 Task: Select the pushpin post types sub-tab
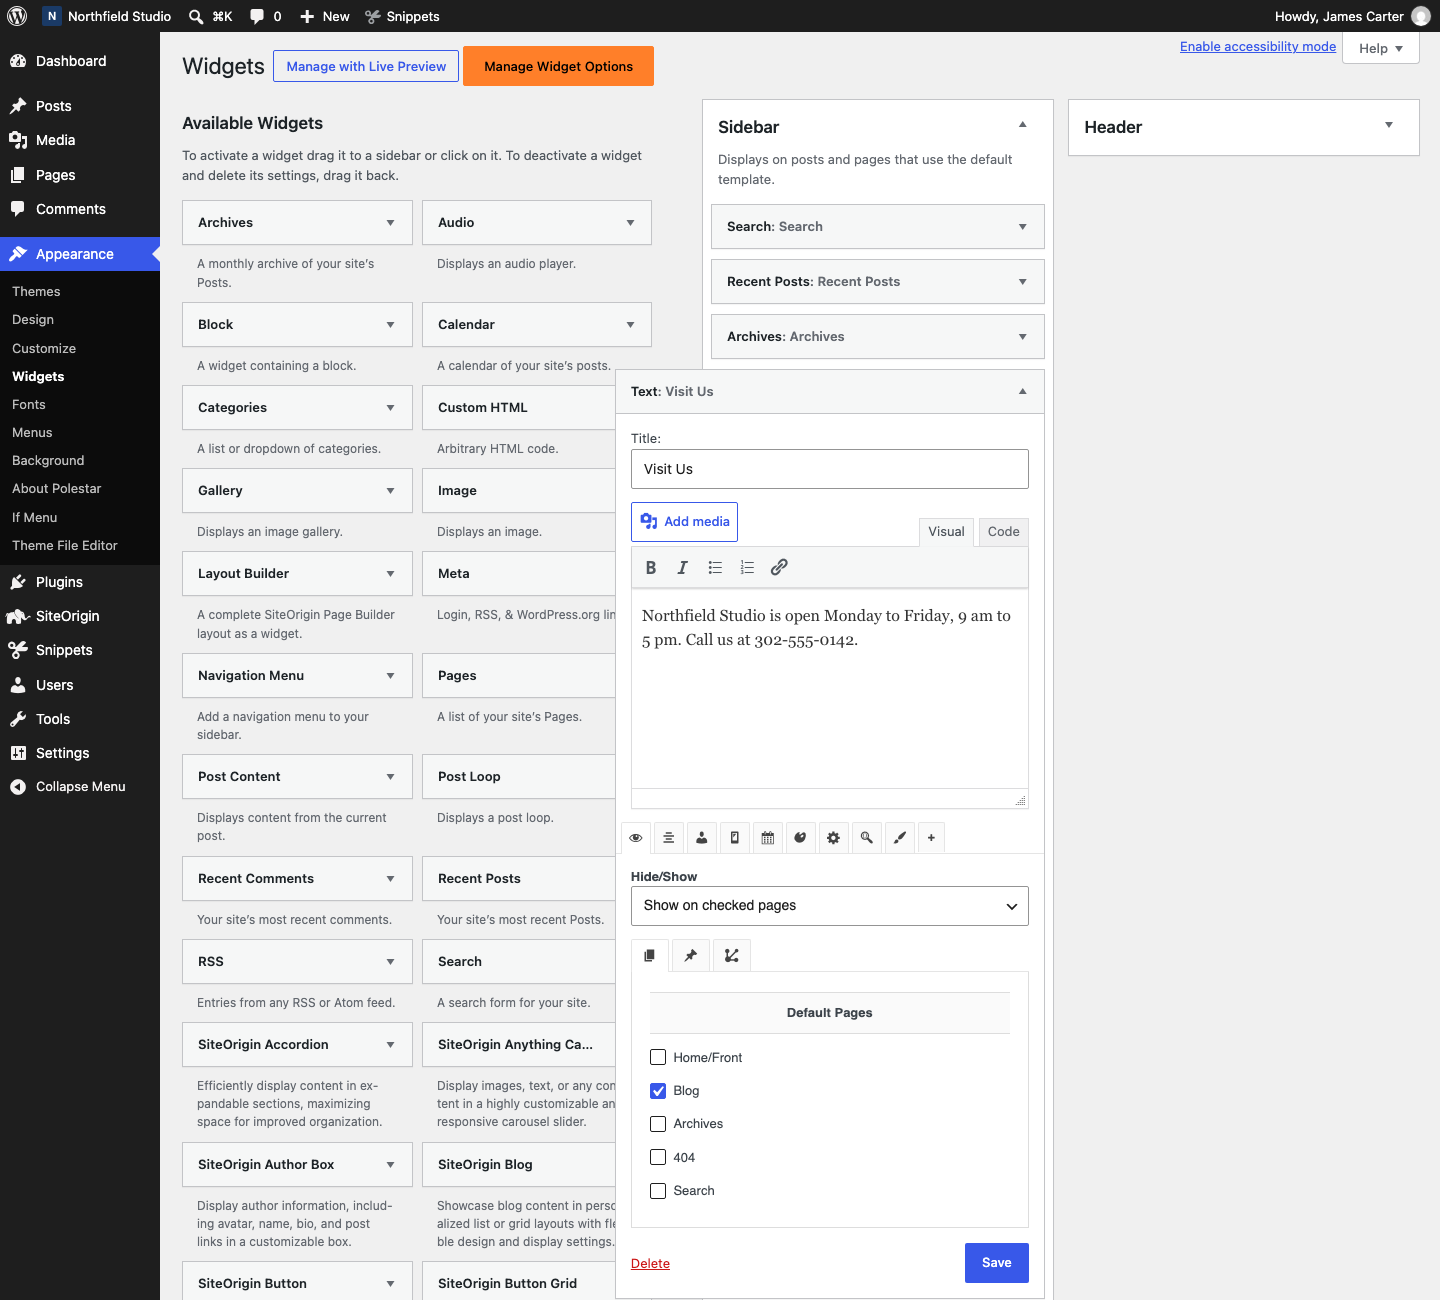point(691,956)
